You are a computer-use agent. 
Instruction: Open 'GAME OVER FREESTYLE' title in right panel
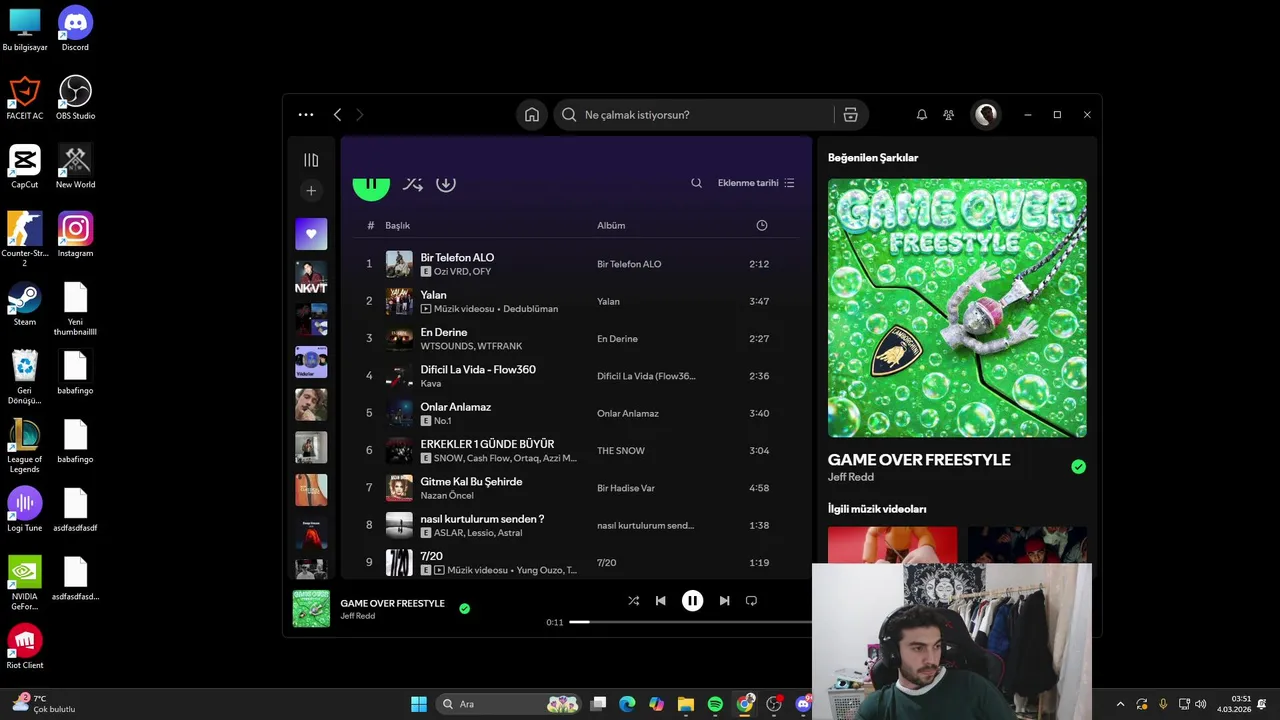(919, 460)
